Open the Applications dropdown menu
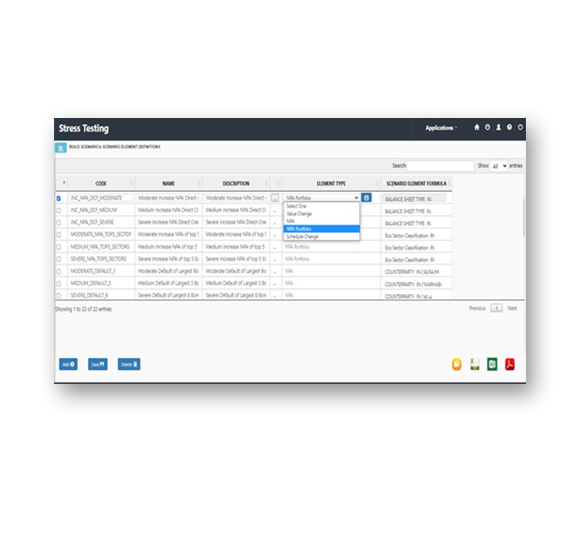This screenshot has width=579, height=535. [x=441, y=128]
